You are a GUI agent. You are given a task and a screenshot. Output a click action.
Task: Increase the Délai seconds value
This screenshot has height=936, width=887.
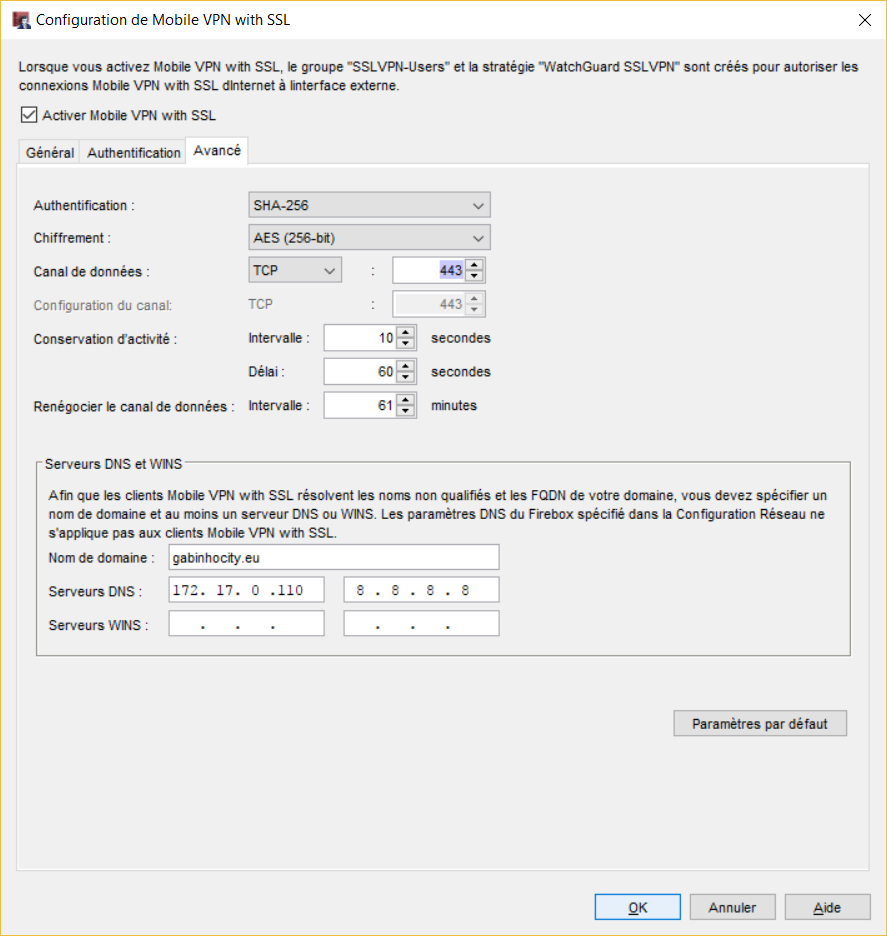tap(405, 365)
